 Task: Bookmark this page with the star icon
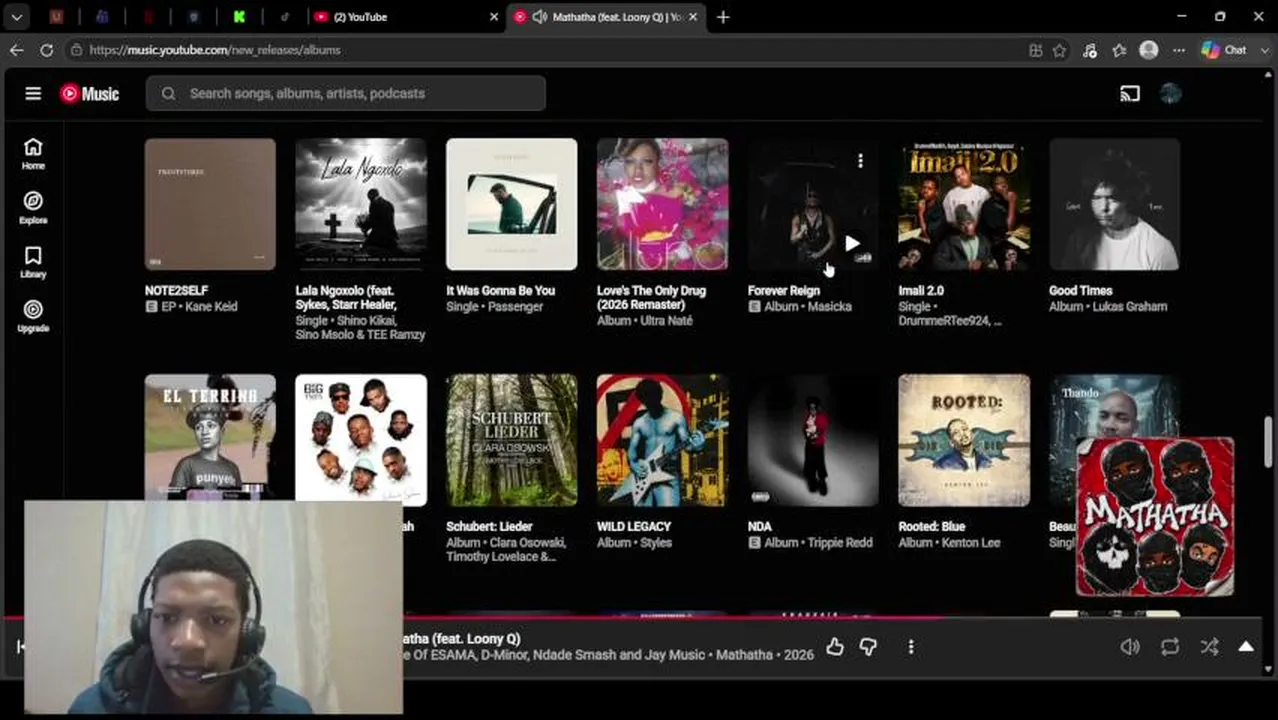1059,50
